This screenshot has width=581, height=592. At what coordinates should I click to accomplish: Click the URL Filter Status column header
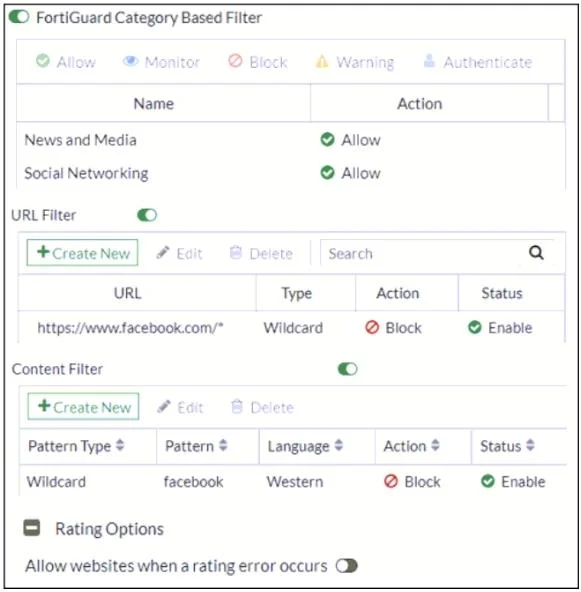point(512,293)
